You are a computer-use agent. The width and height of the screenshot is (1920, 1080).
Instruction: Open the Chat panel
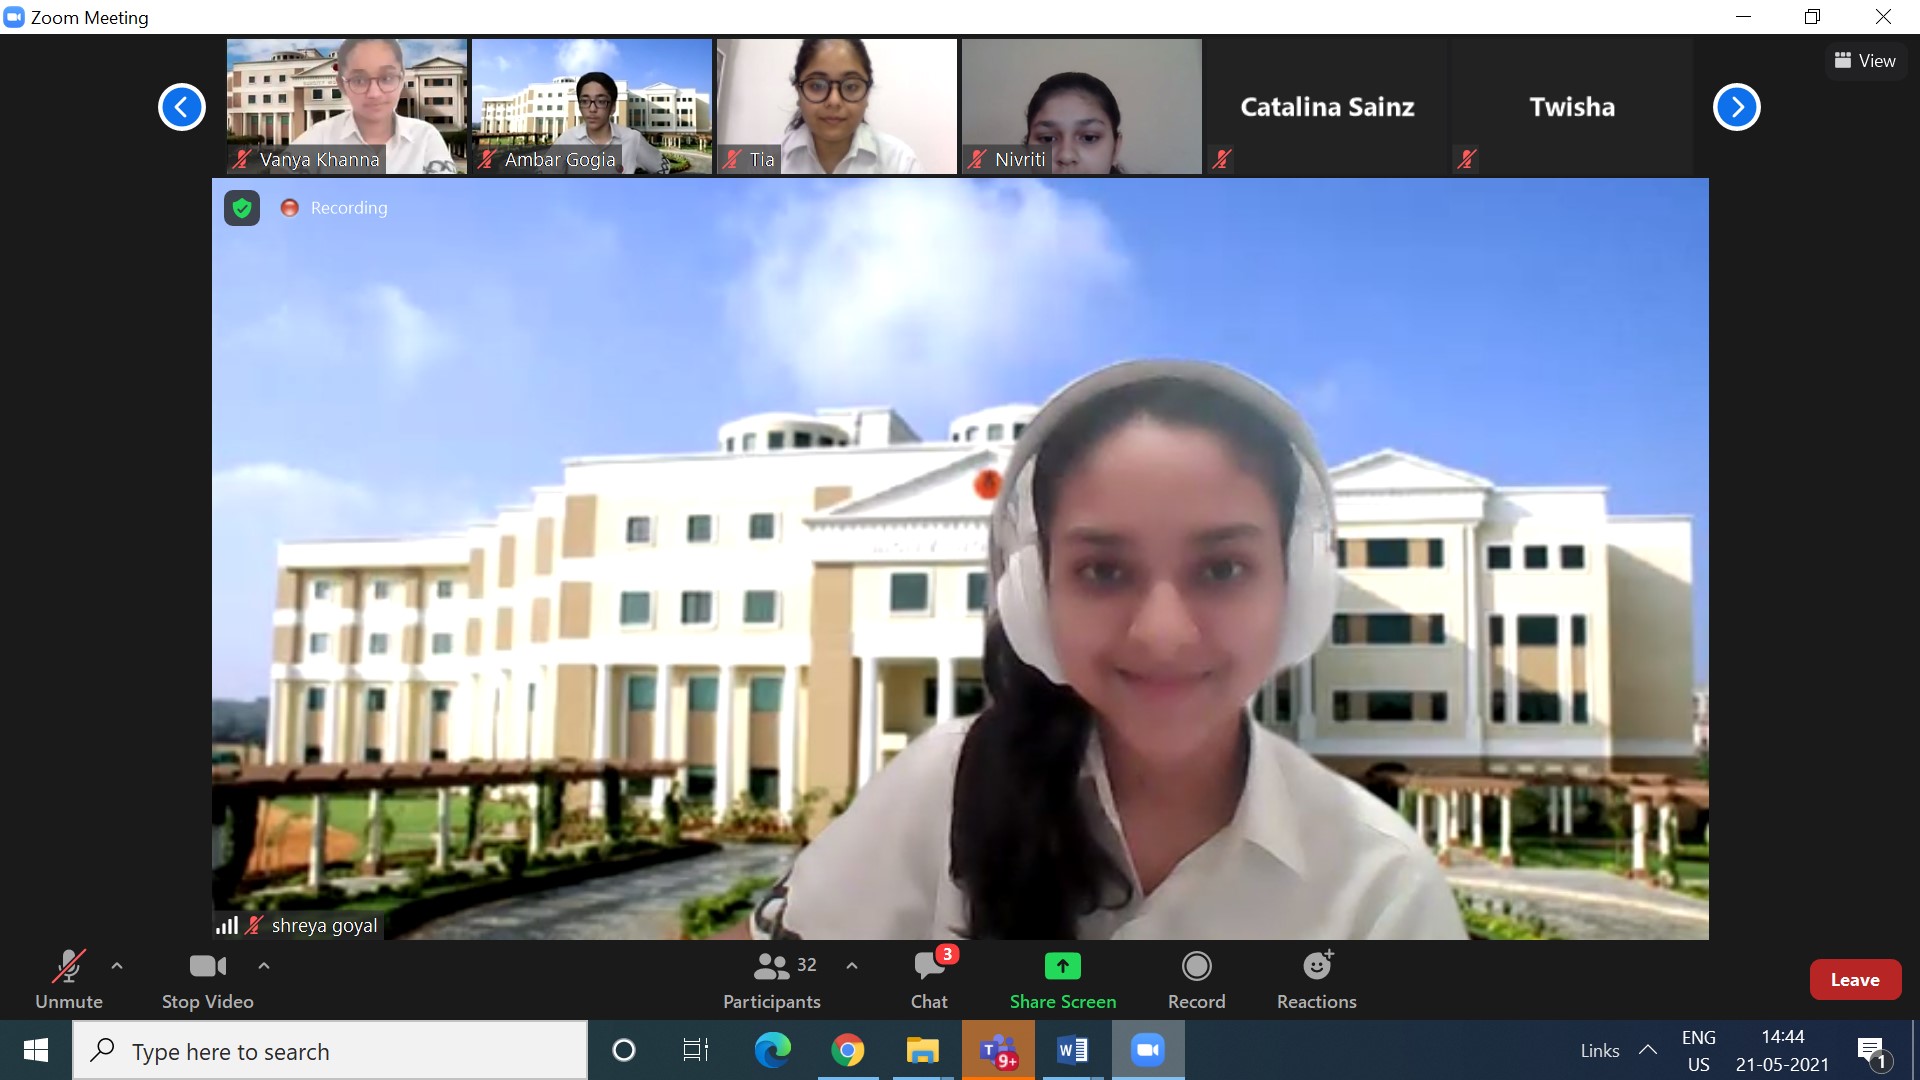[x=929, y=979]
